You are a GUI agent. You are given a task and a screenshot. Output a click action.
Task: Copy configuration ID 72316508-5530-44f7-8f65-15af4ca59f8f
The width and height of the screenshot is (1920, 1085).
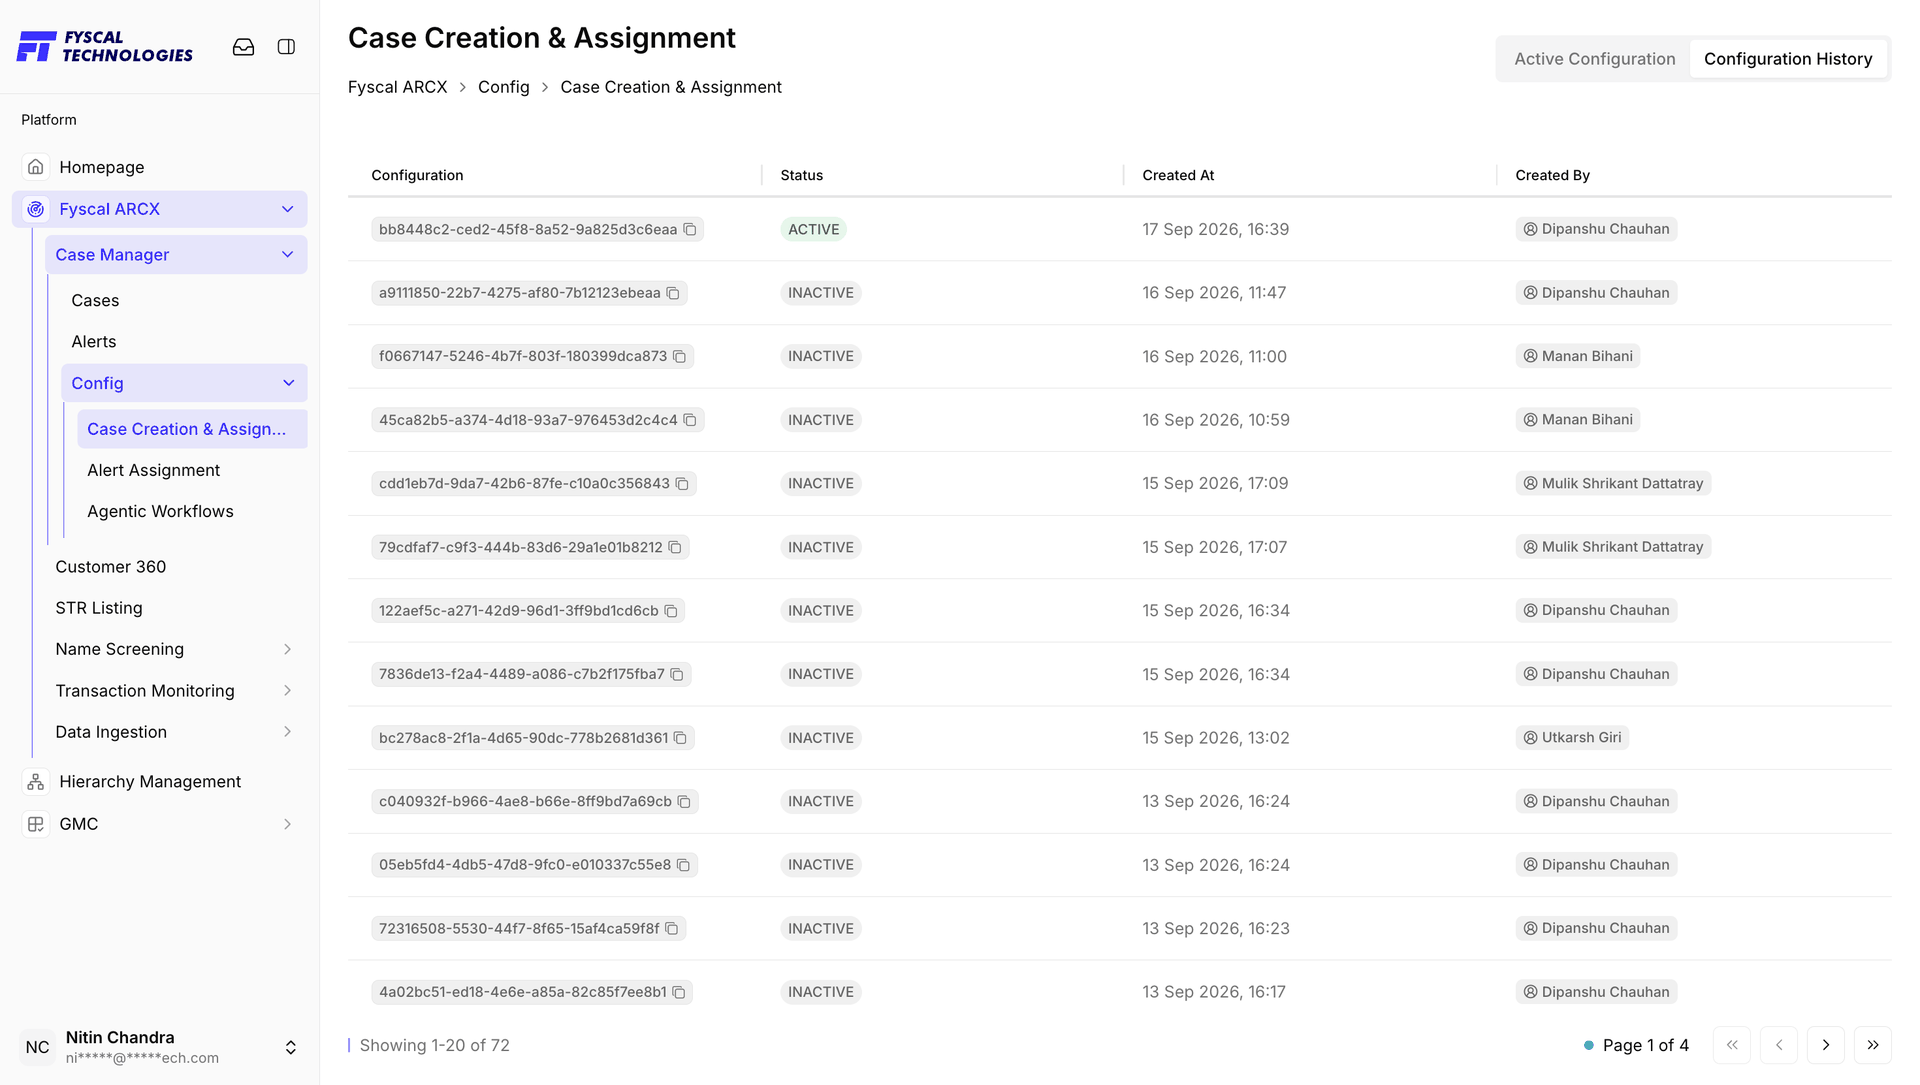click(x=672, y=929)
